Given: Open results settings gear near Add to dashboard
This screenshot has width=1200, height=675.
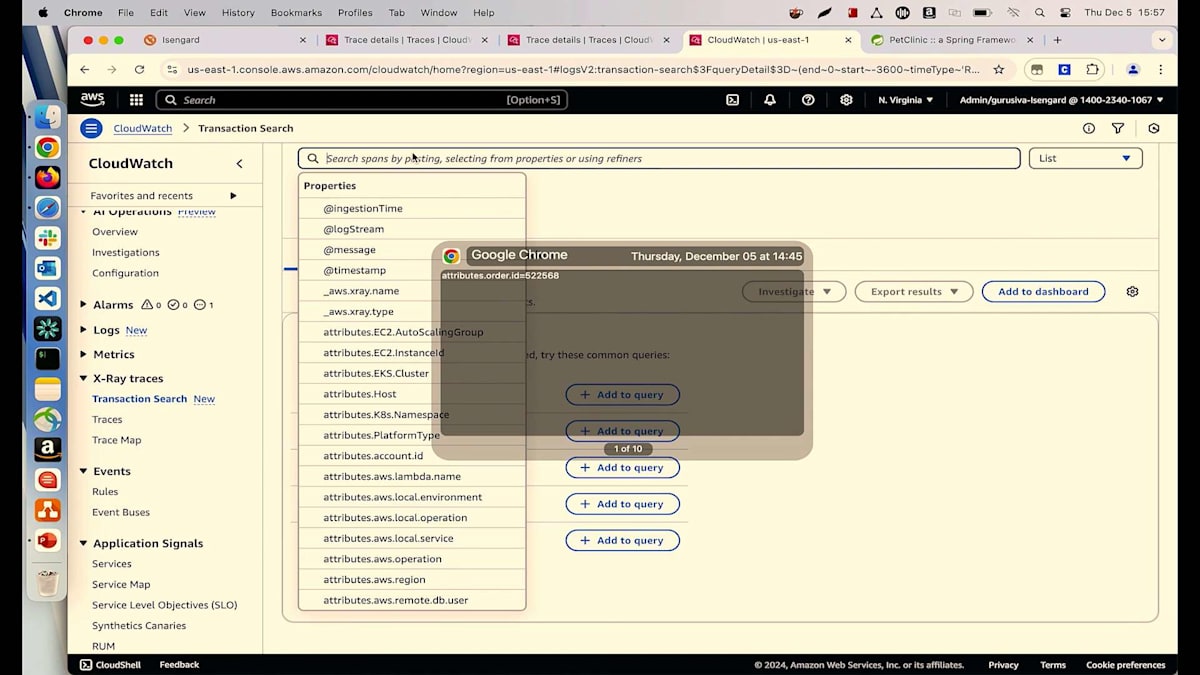Looking at the screenshot, I should [1132, 292].
